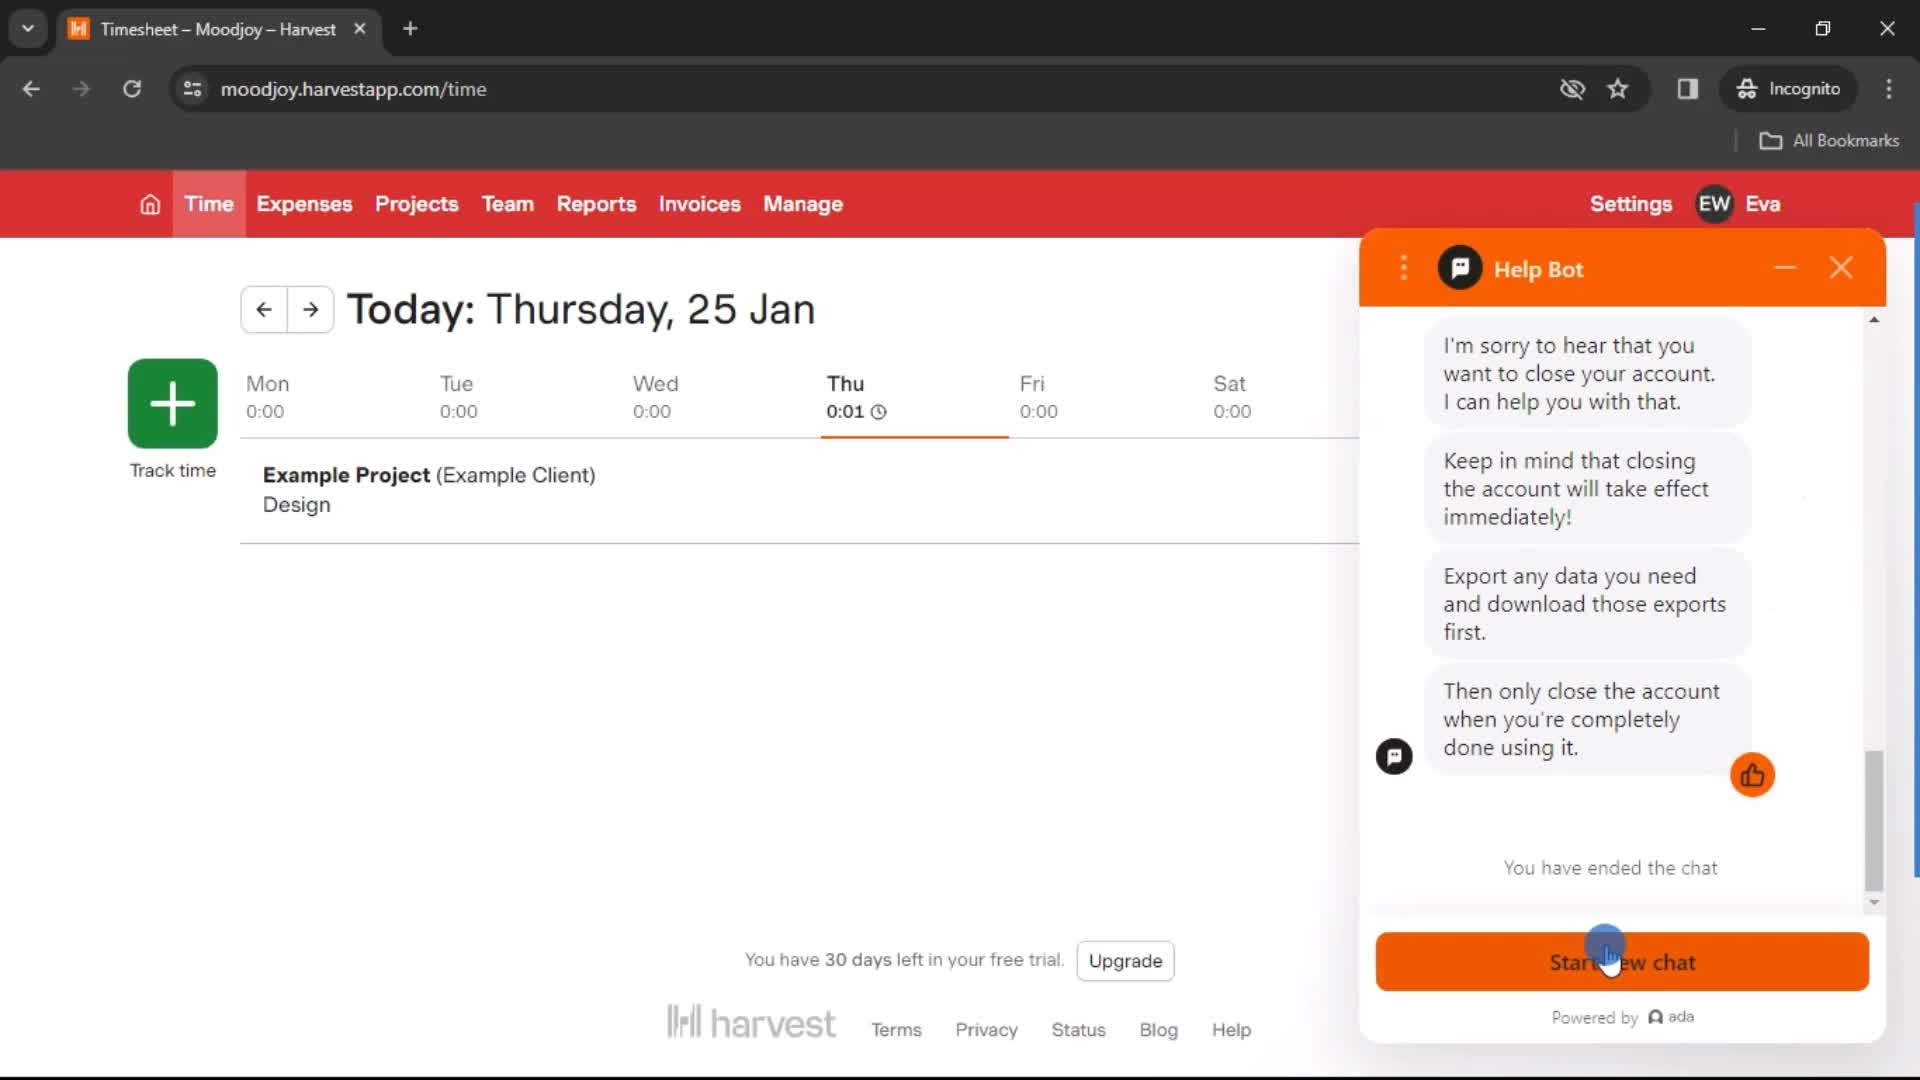
Task: Click 'Export any data you need' message
Action: click(1587, 604)
